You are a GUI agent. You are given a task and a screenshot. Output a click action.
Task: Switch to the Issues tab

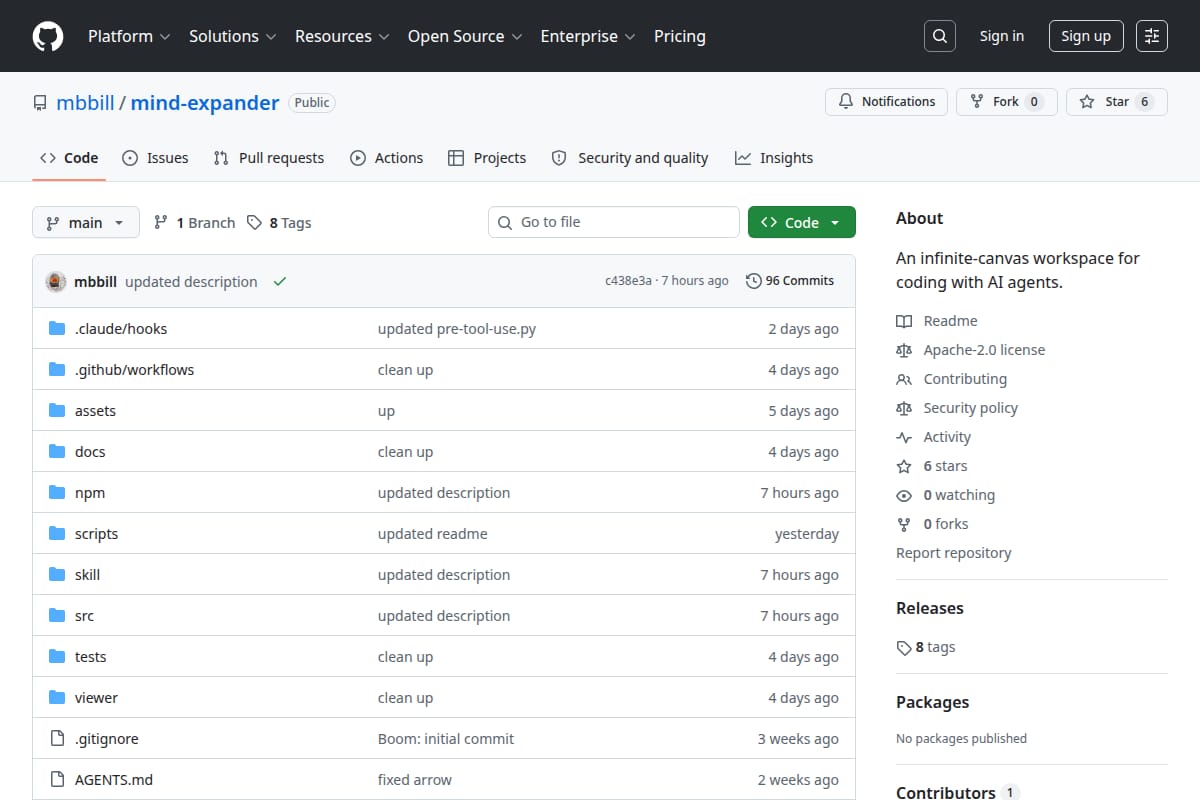[155, 158]
